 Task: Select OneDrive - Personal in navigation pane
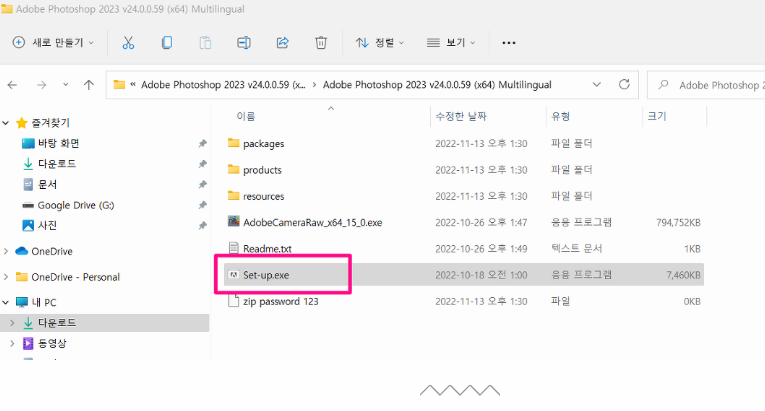[76, 277]
